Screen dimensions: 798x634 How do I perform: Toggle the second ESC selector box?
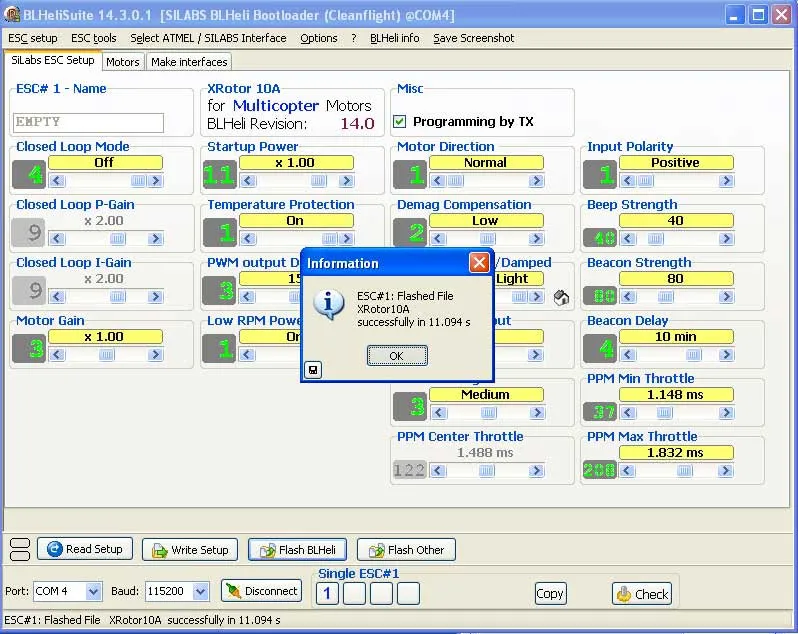pos(354,593)
